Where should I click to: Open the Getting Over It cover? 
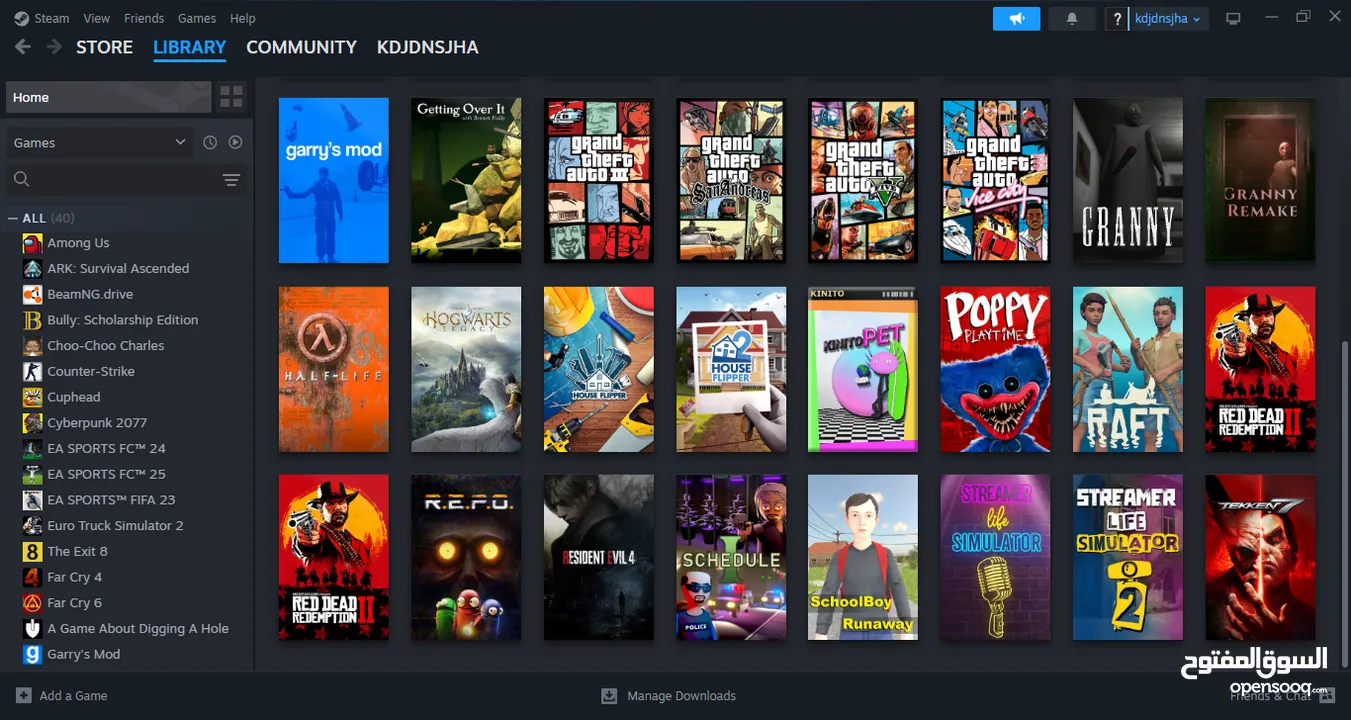point(466,180)
